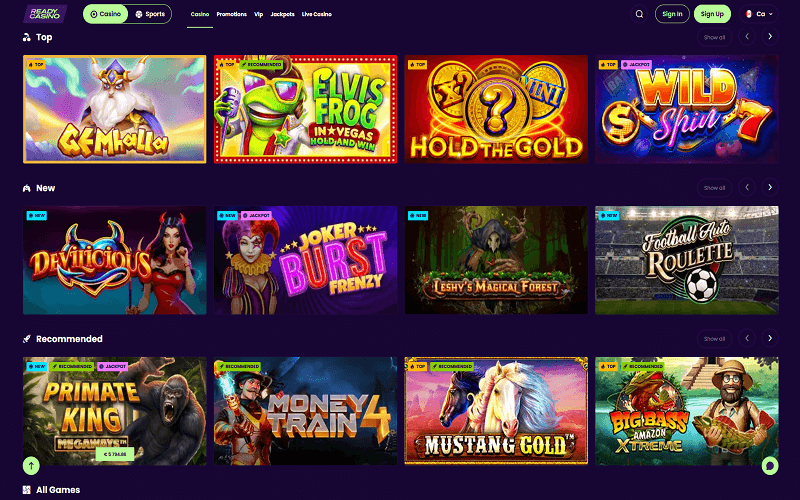Open the Promotions menu item
Image resolution: width=800 pixels, height=500 pixels.
232,14
